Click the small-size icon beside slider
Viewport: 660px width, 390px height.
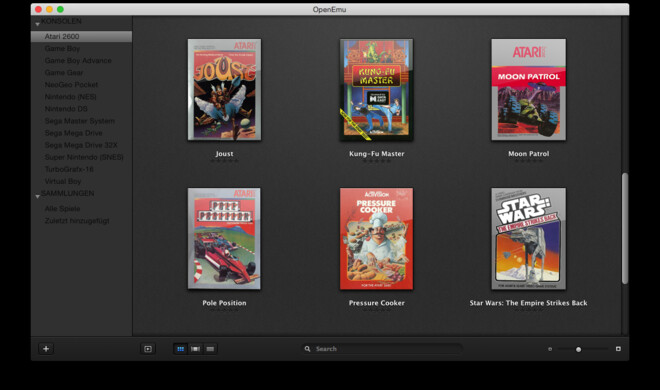(550, 349)
